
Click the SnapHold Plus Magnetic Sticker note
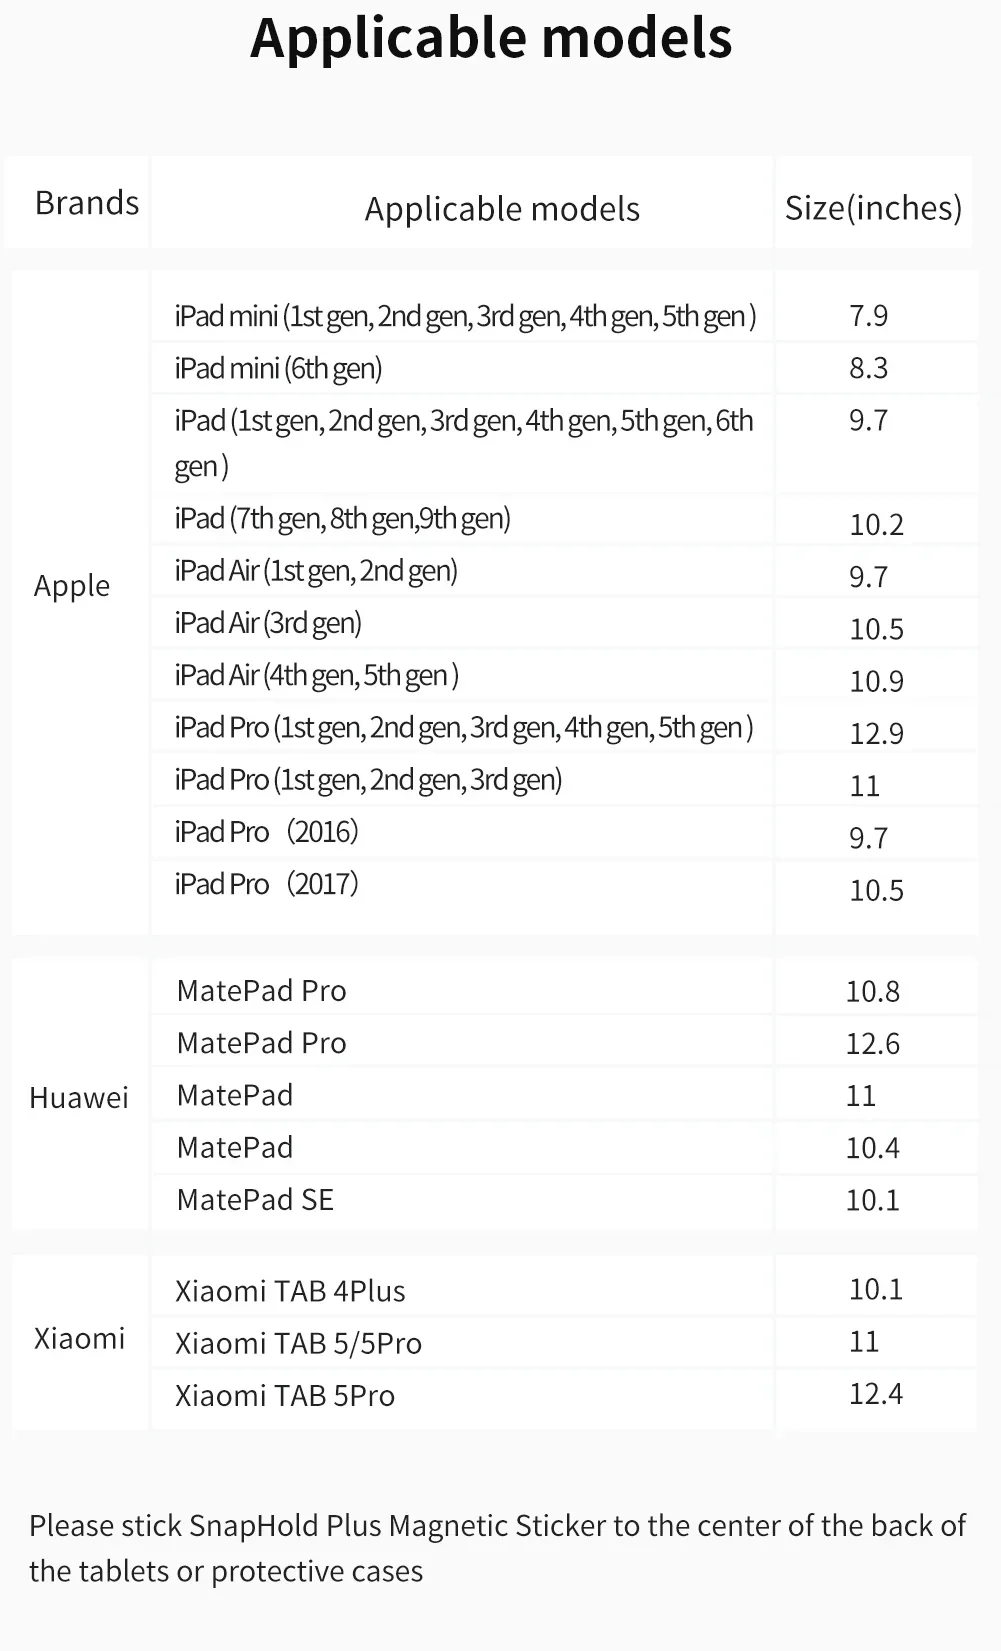pyautogui.click(x=497, y=1547)
